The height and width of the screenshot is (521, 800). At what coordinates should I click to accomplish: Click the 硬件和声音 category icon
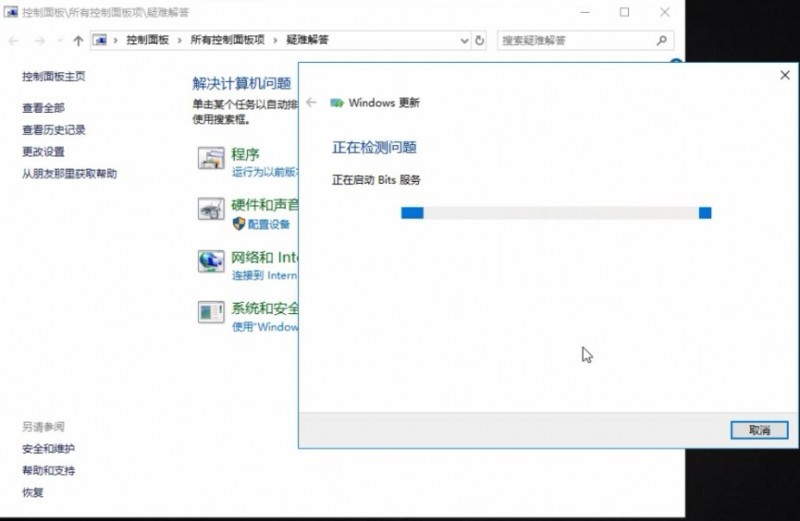pos(211,209)
